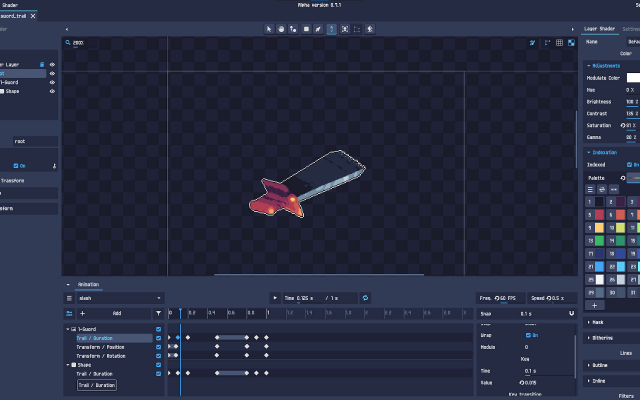Click the loop playback refresh icon
Viewport: 640px width, 400px height.
click(365, 298)
